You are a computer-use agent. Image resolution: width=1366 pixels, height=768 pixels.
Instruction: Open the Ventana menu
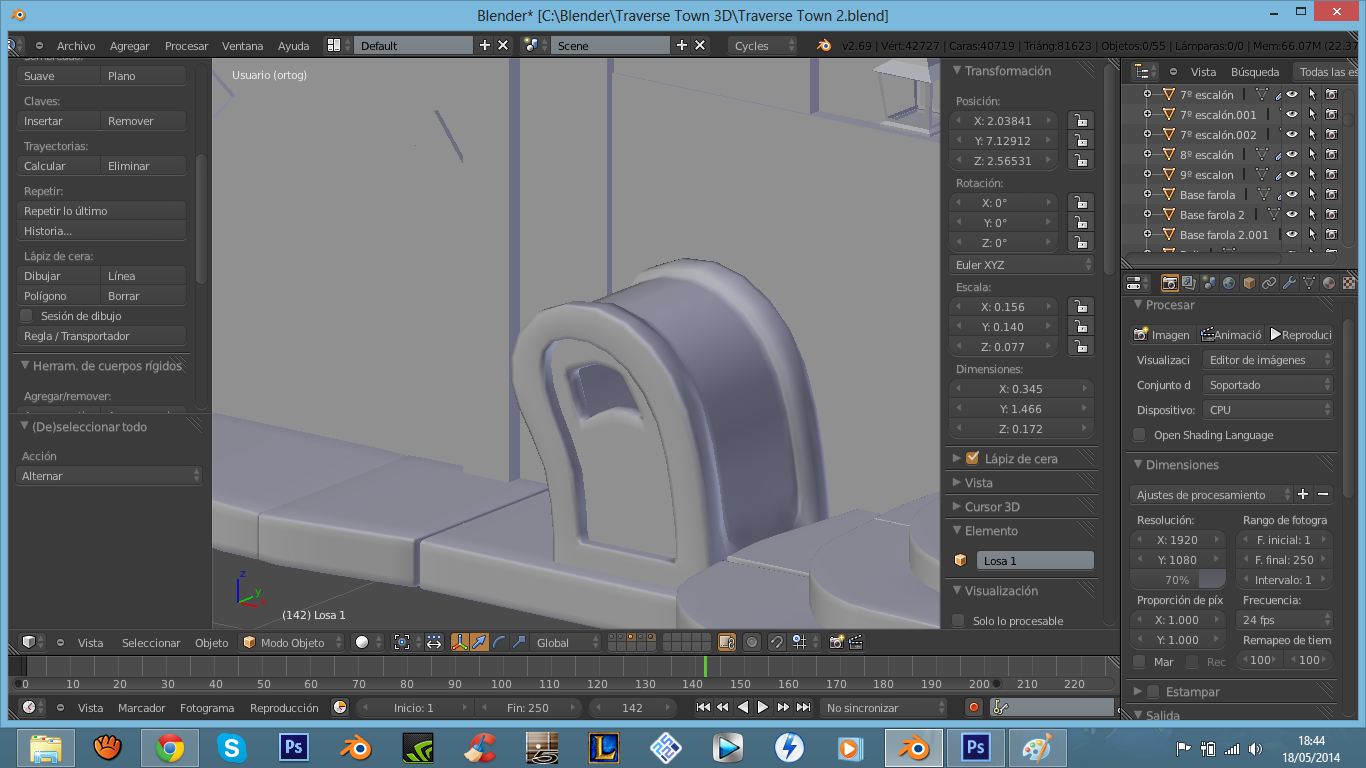(243, 46)
